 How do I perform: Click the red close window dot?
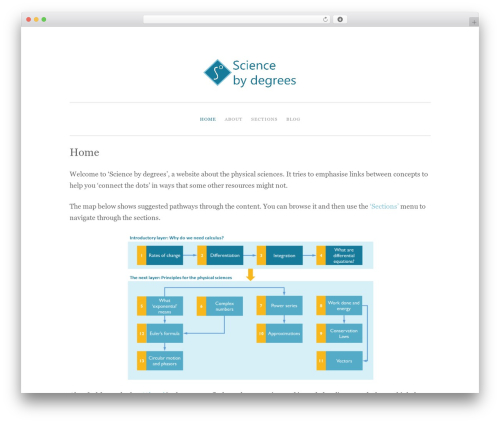pos(29,19)
